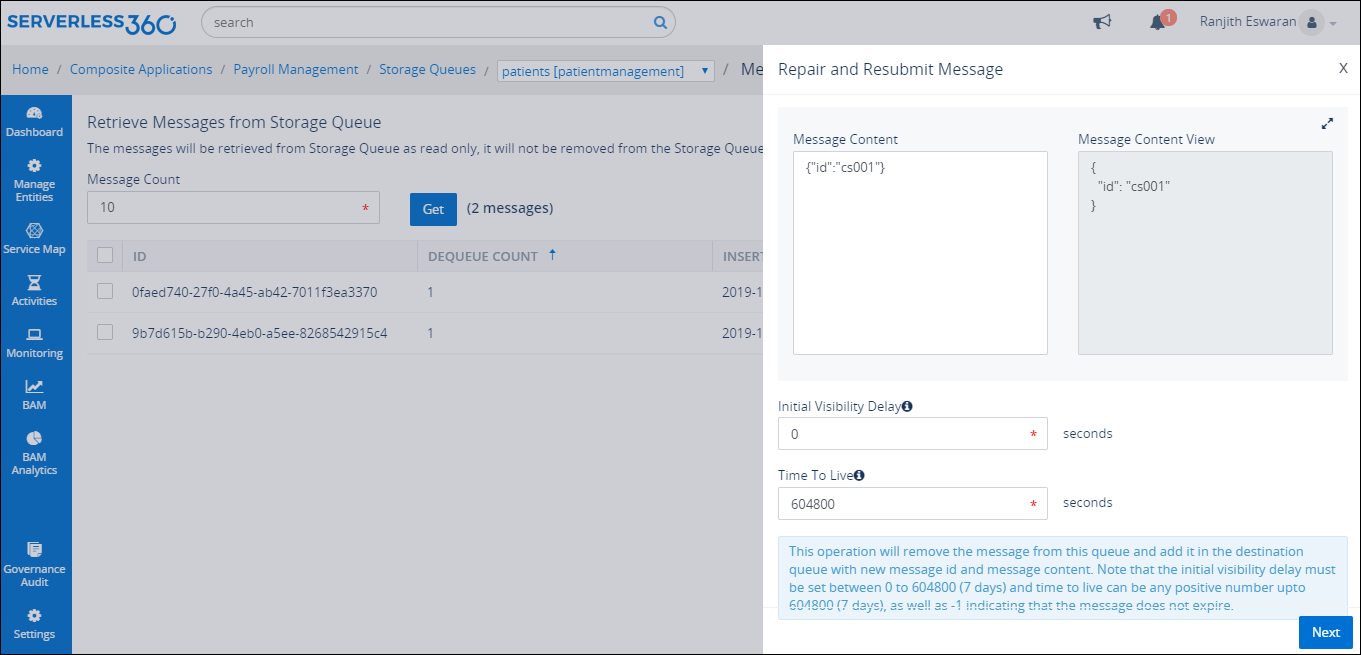The height and width of the screenshot is (655, 1361).
Task: Select all messages with header checkbox
Action: point(104,255)
